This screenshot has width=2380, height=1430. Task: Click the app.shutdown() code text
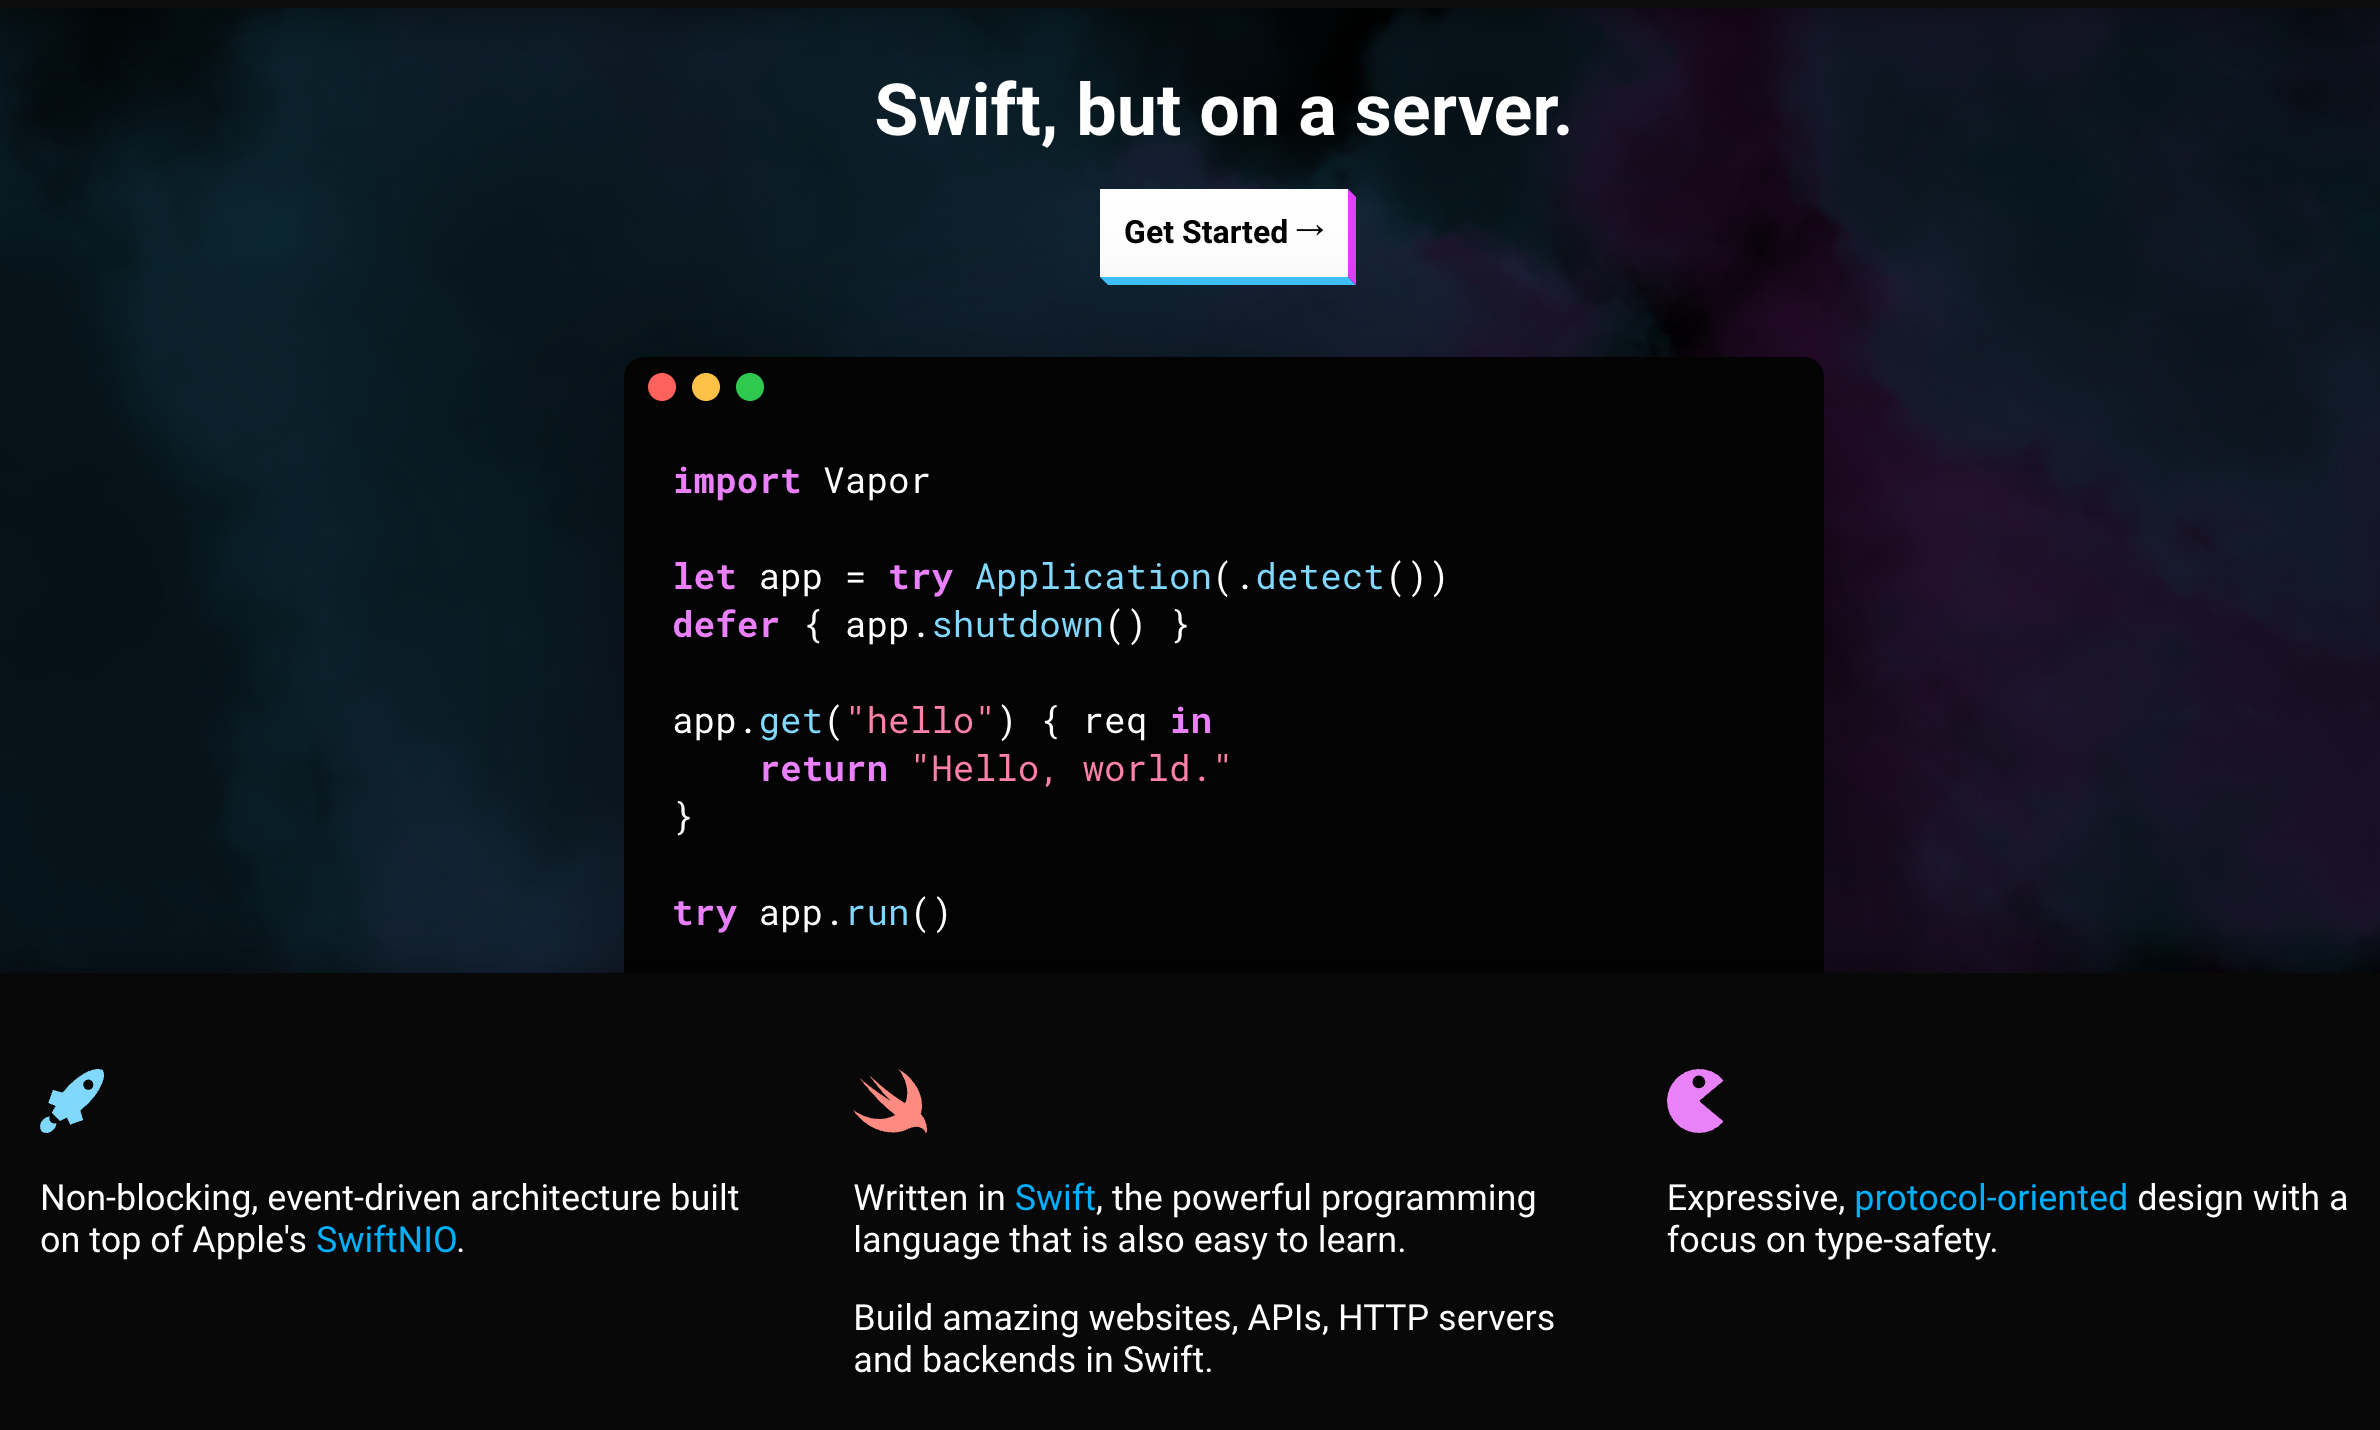994,626
